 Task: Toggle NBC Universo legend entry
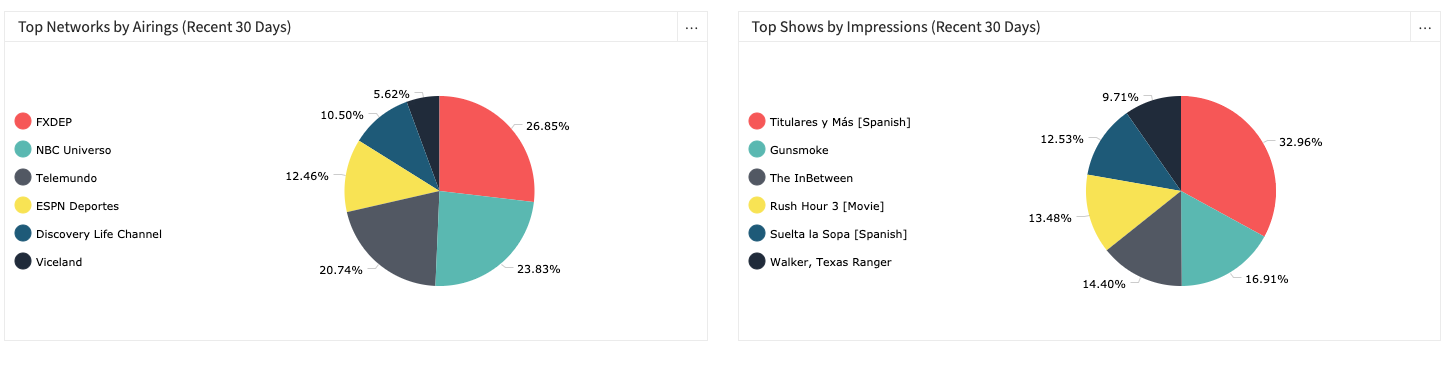point(63,150)
